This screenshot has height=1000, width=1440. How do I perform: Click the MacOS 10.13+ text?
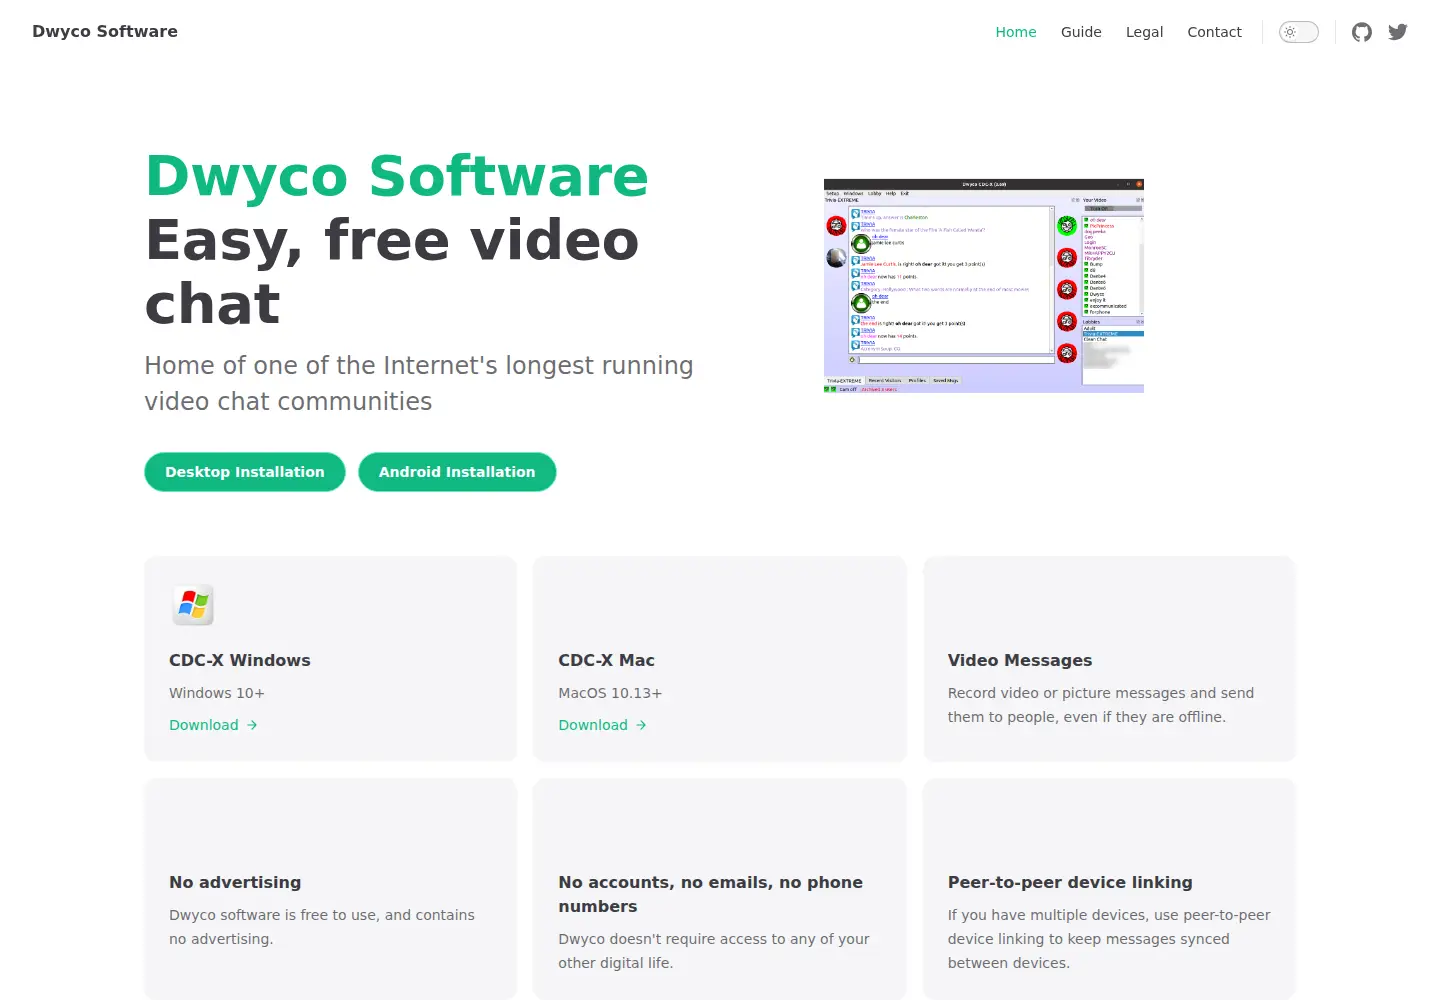pos(610,693)
